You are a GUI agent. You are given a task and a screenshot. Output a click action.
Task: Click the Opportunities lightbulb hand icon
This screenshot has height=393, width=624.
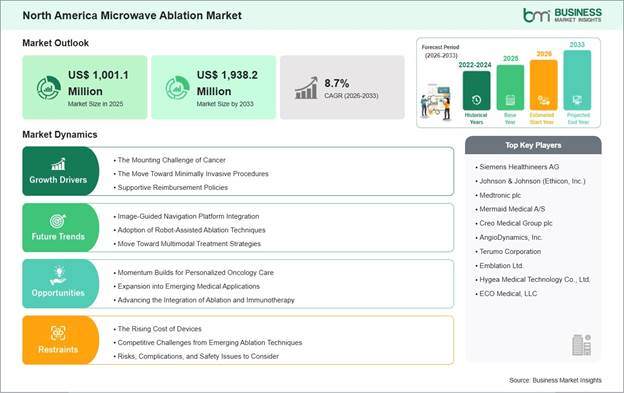tap(58, 276)
